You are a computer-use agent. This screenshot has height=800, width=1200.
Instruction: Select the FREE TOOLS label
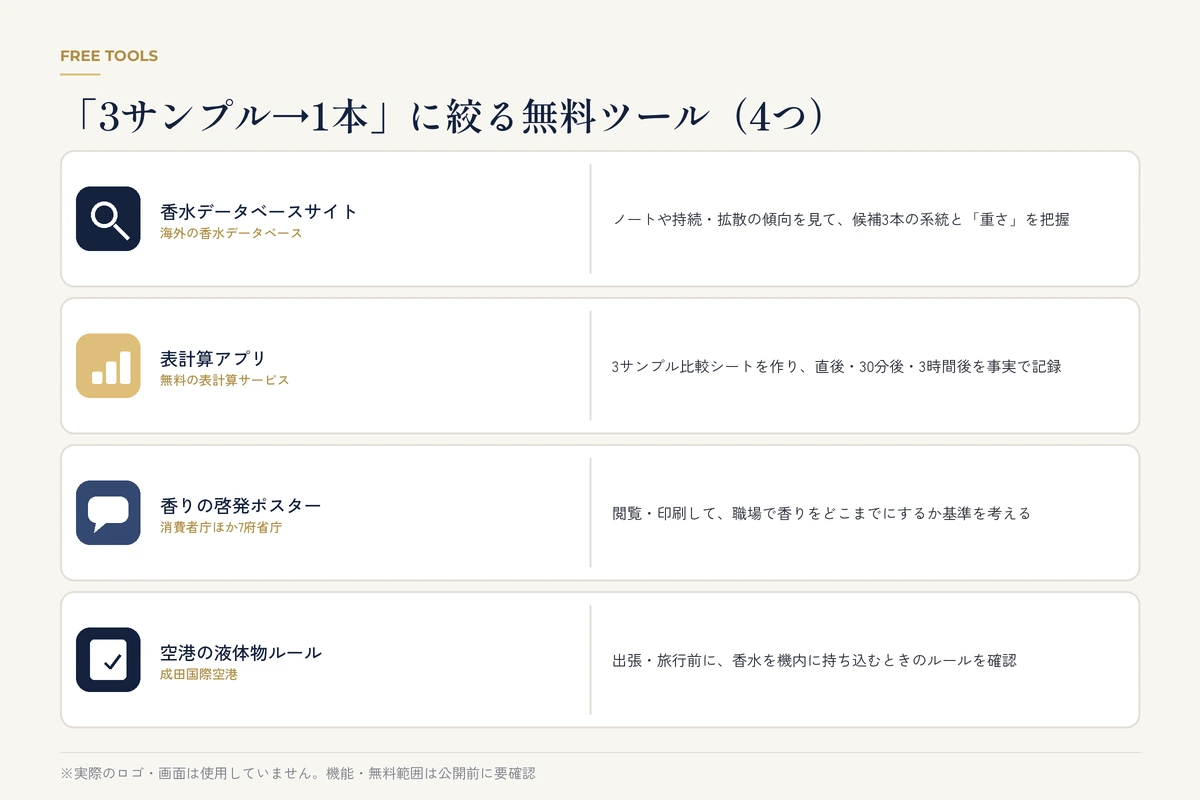tap(109, 56)
